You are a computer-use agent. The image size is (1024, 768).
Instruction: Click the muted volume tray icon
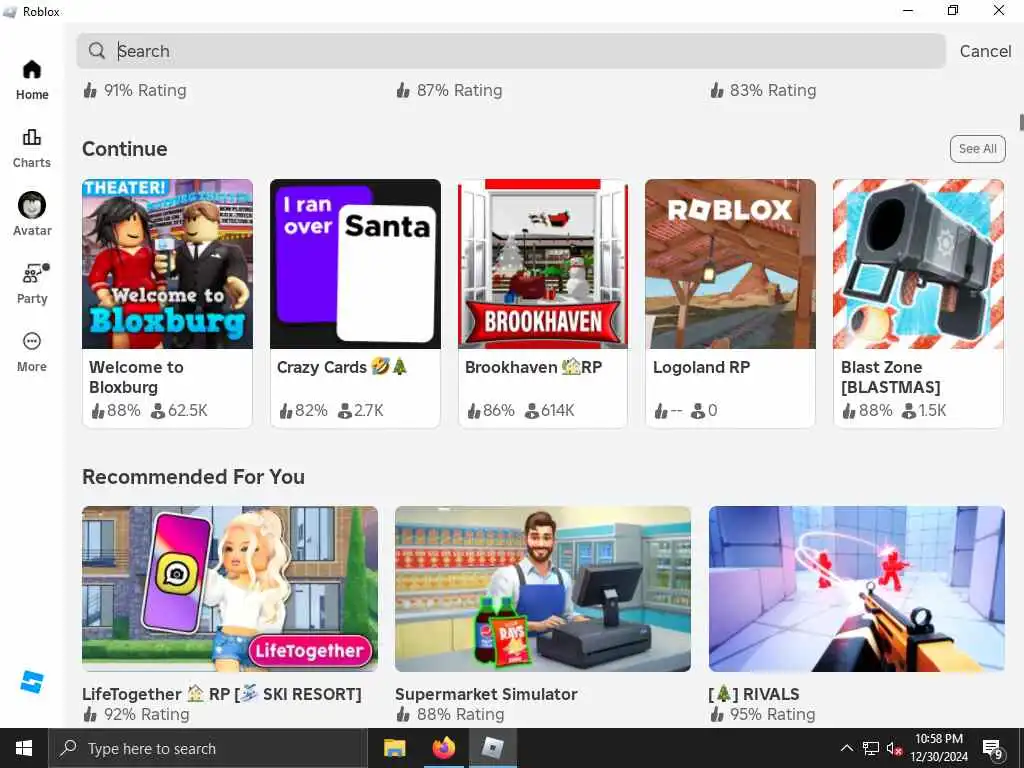[x=894, y=748]
